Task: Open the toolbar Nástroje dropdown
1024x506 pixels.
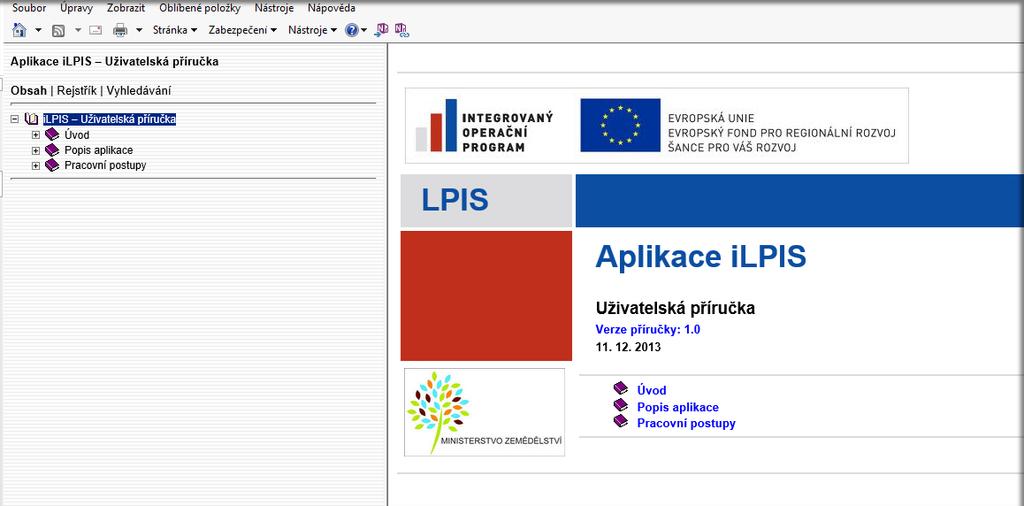Action: [313, 30]
